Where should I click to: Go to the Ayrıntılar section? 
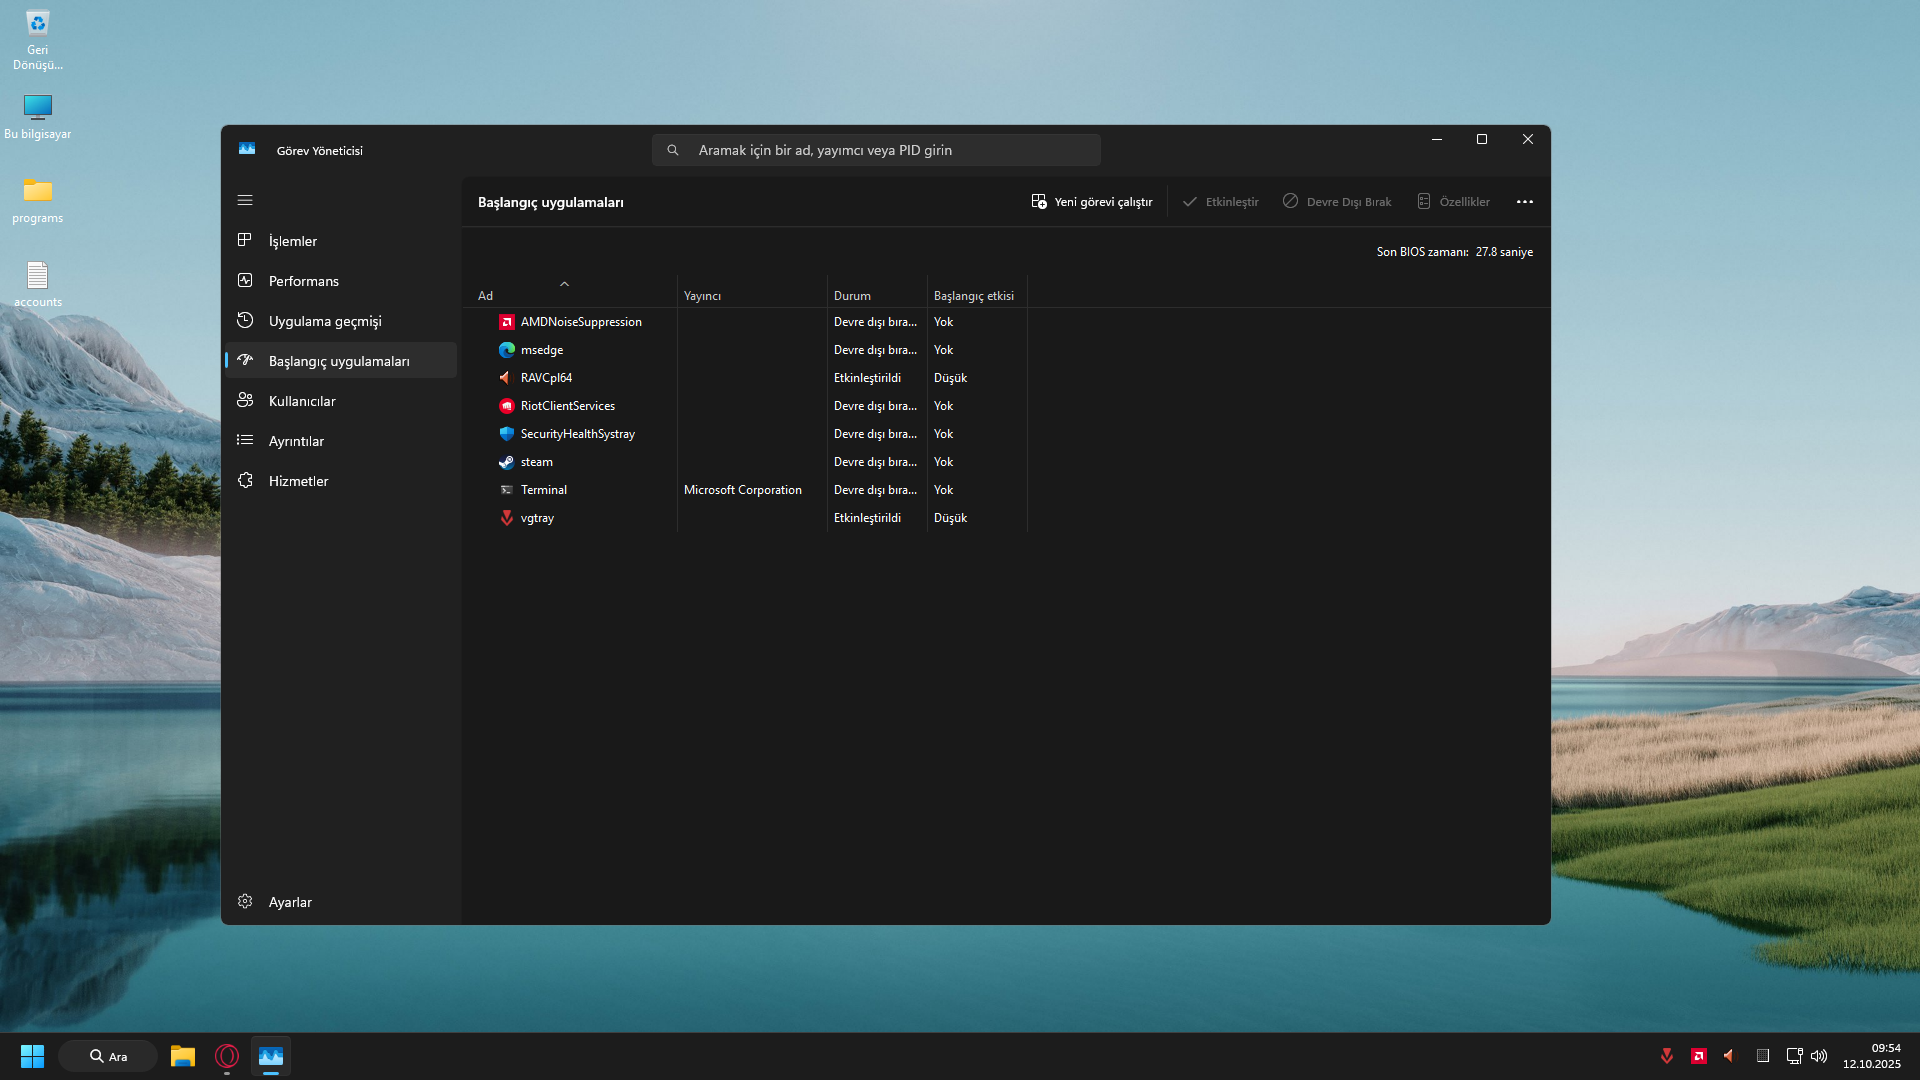296,441
